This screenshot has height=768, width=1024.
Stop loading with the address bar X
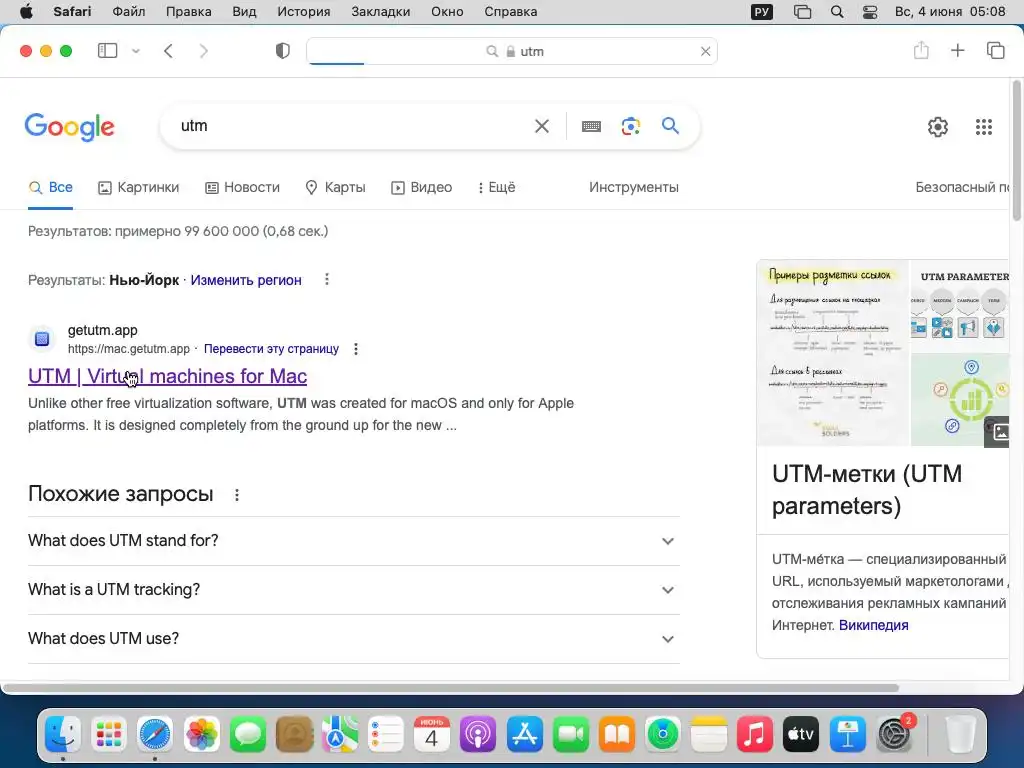pyautogui.click(x=705, y=51)
